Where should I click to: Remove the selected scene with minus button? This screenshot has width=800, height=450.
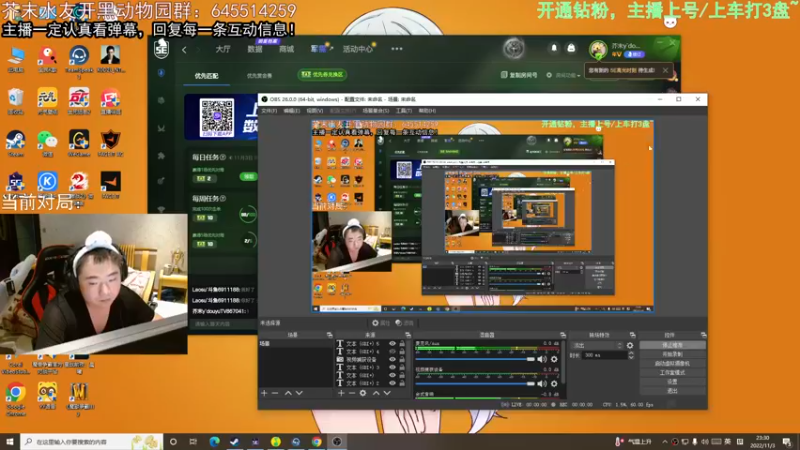pyautogui.click(x=275, y=393)
